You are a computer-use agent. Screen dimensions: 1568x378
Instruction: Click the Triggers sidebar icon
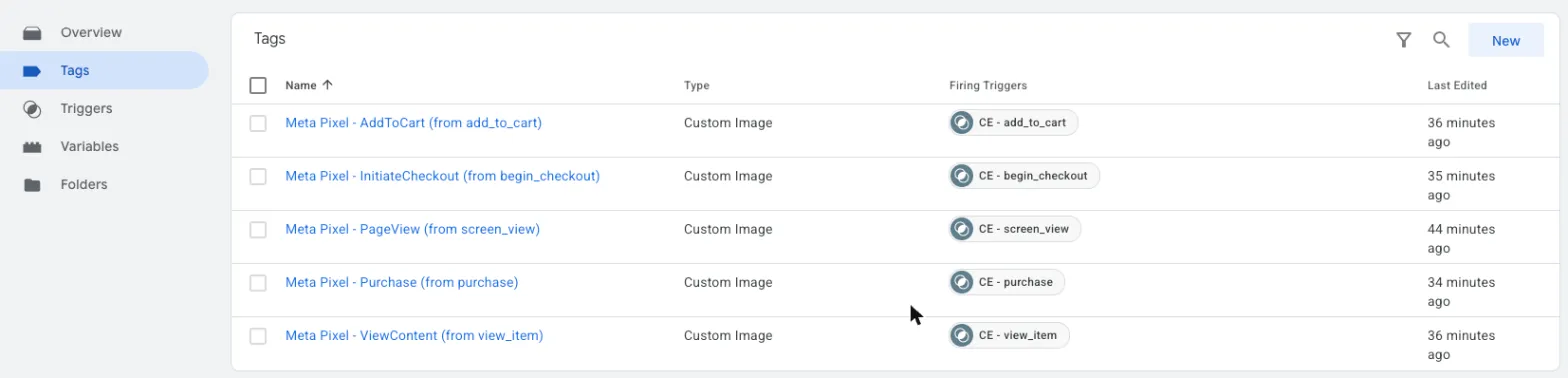[x=33, y=109]
